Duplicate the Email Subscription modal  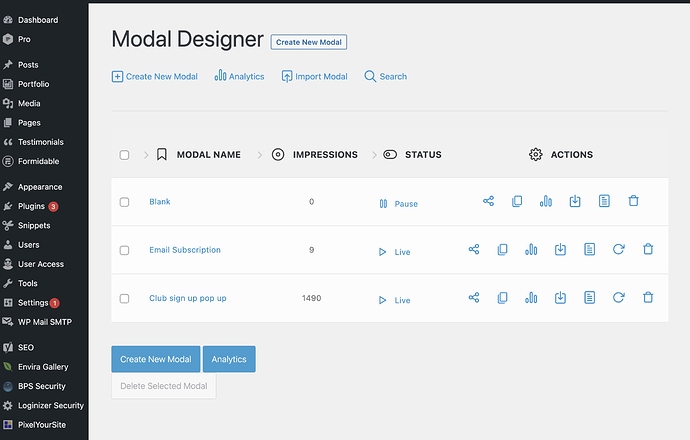pos(503,249)
